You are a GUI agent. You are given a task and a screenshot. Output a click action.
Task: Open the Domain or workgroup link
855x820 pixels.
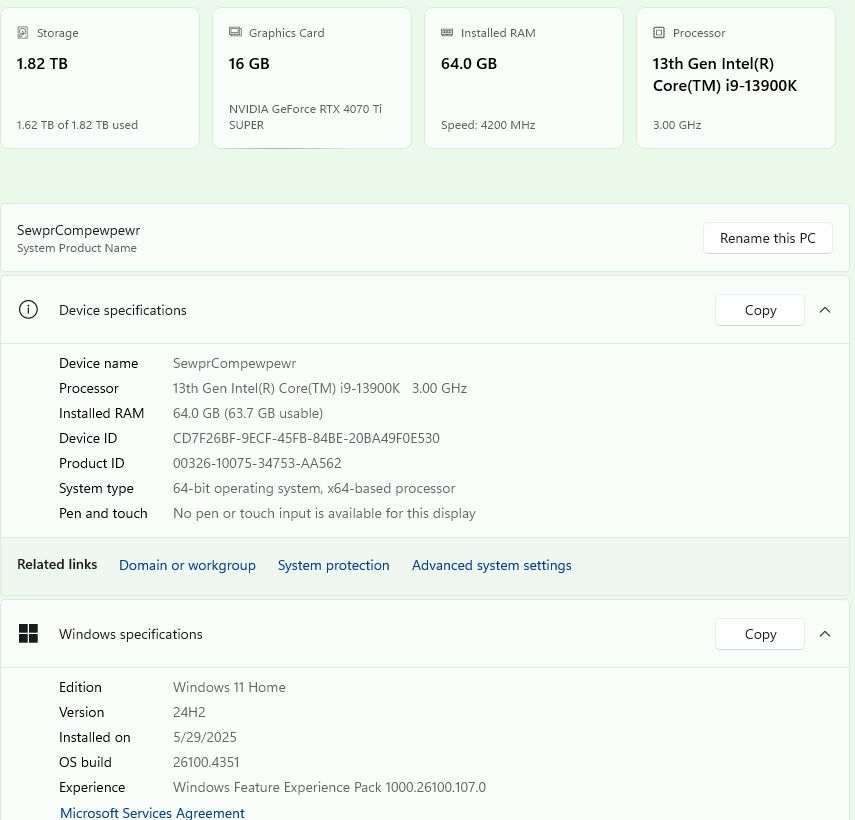pos(187,565)
